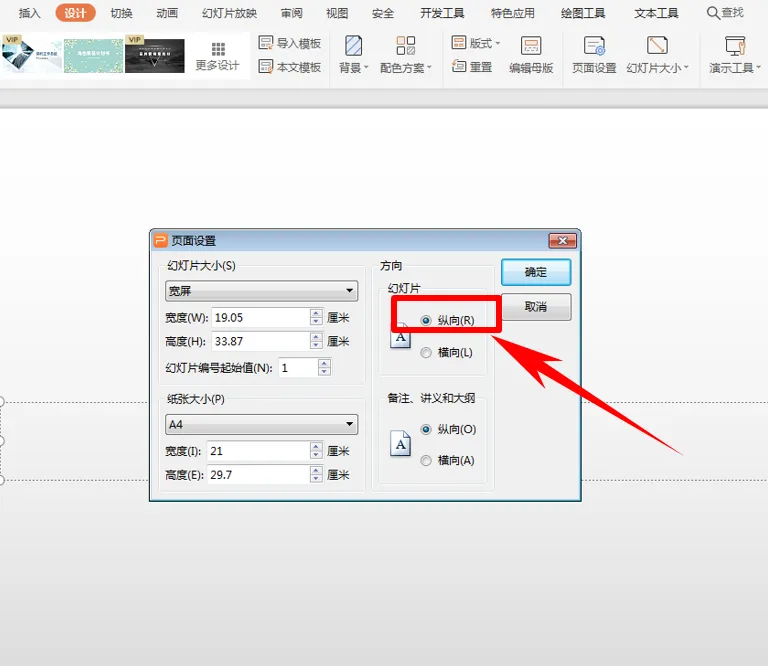Viewport: 768px width, 666px height.
Task: Click the 重置 reset icon
Action: pos(458,66)
